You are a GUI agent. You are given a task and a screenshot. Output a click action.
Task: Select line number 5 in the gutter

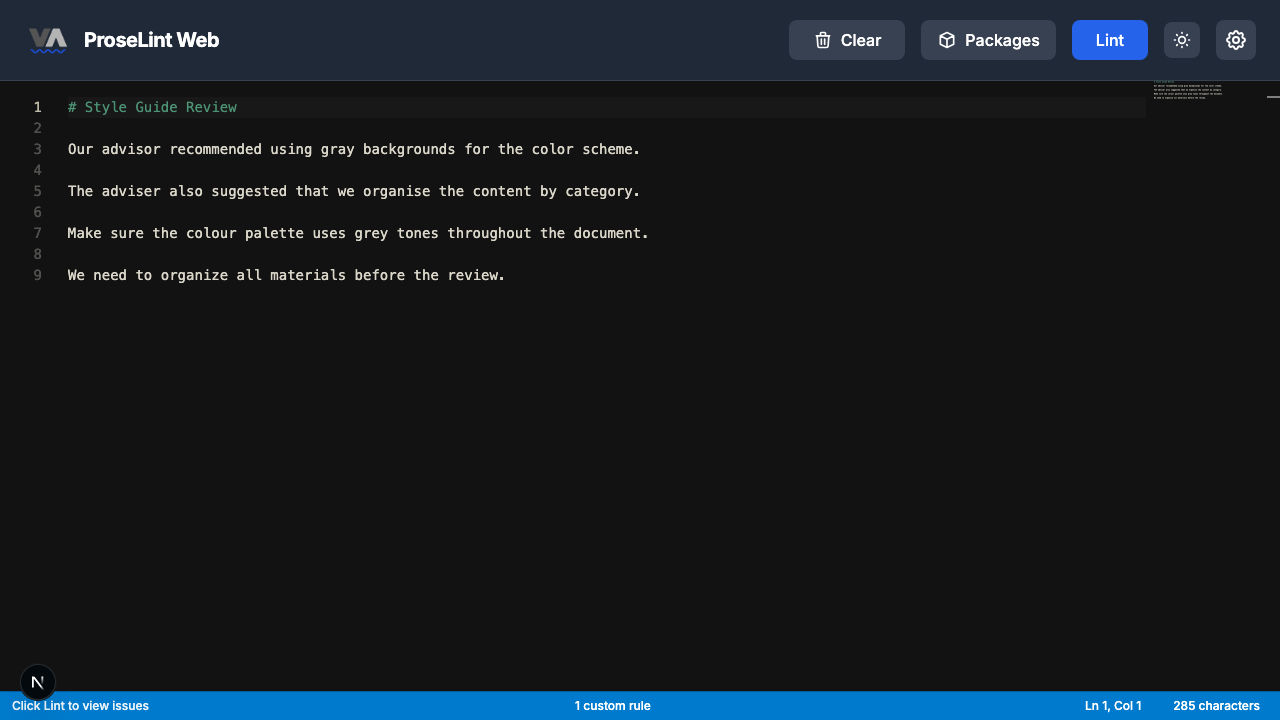click(37, 191)
